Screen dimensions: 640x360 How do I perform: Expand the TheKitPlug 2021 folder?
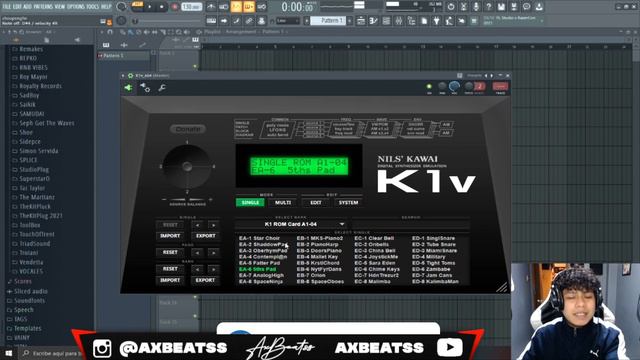[41, 216]
